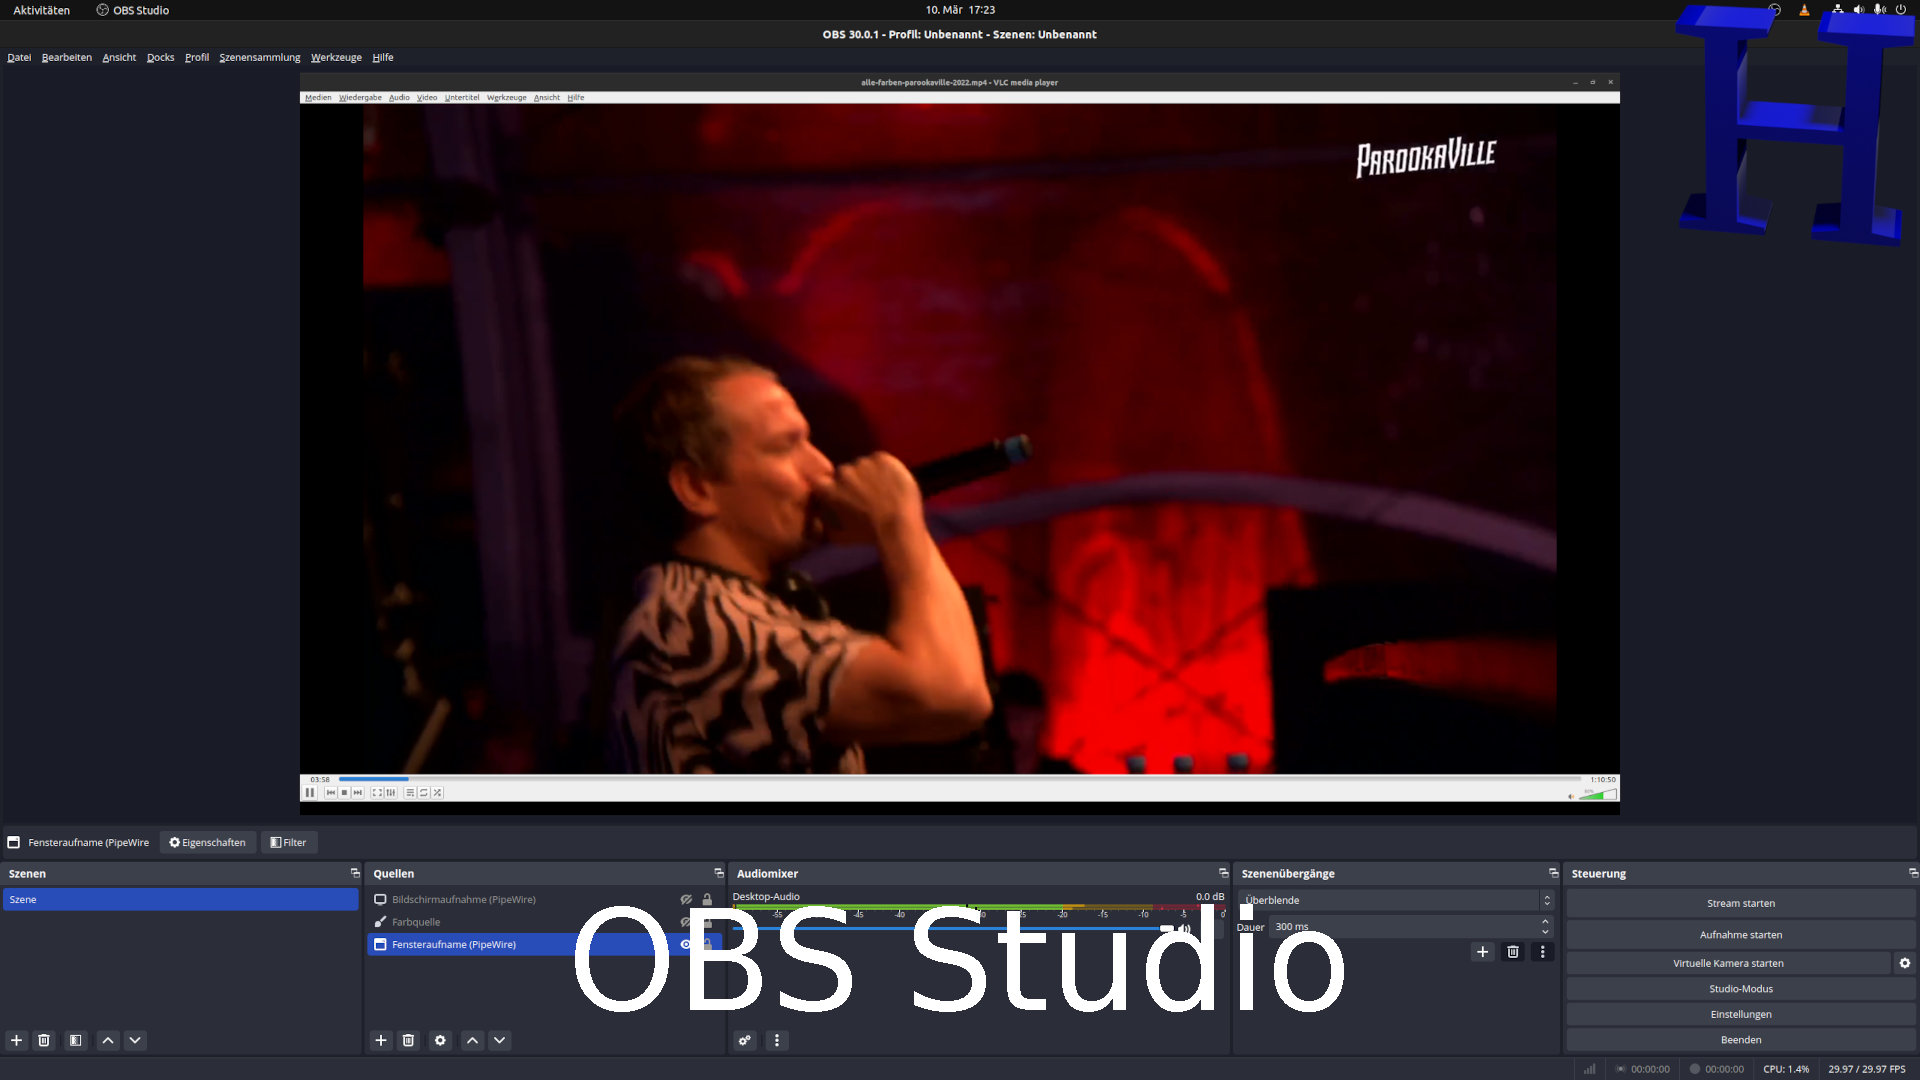Open the Profil menu

(197, 57)
